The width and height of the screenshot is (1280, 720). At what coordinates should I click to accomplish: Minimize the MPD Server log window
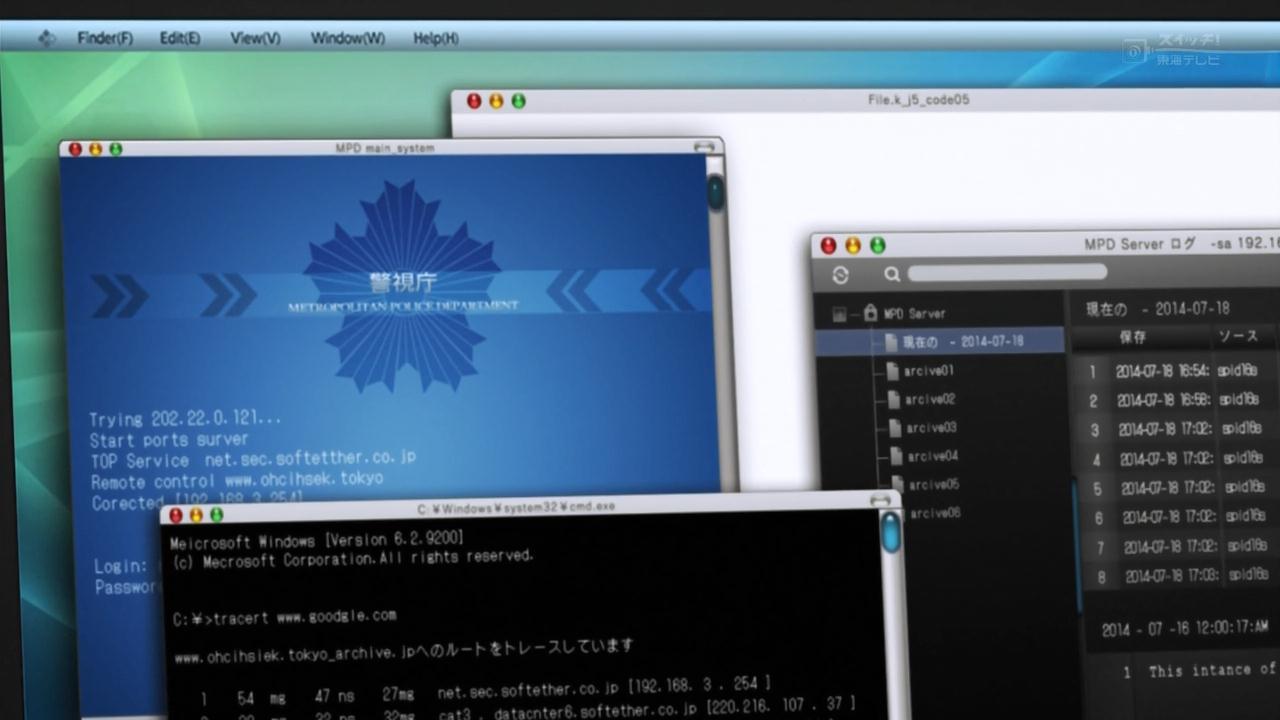[x=853, y=245]
